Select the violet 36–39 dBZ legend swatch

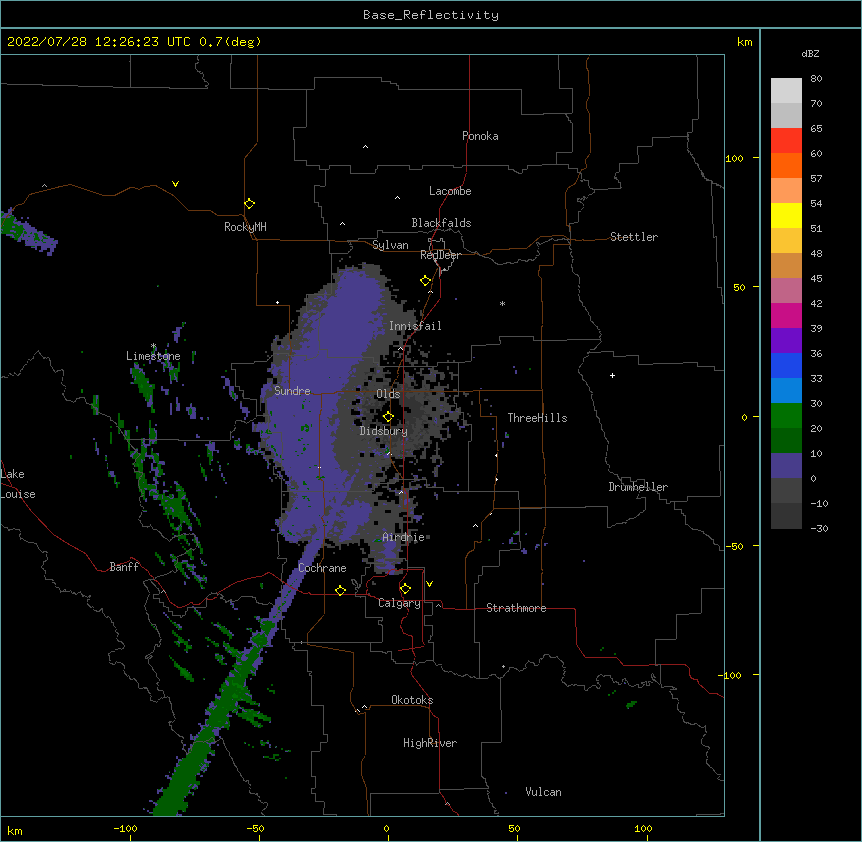click(x=786, y=341)
